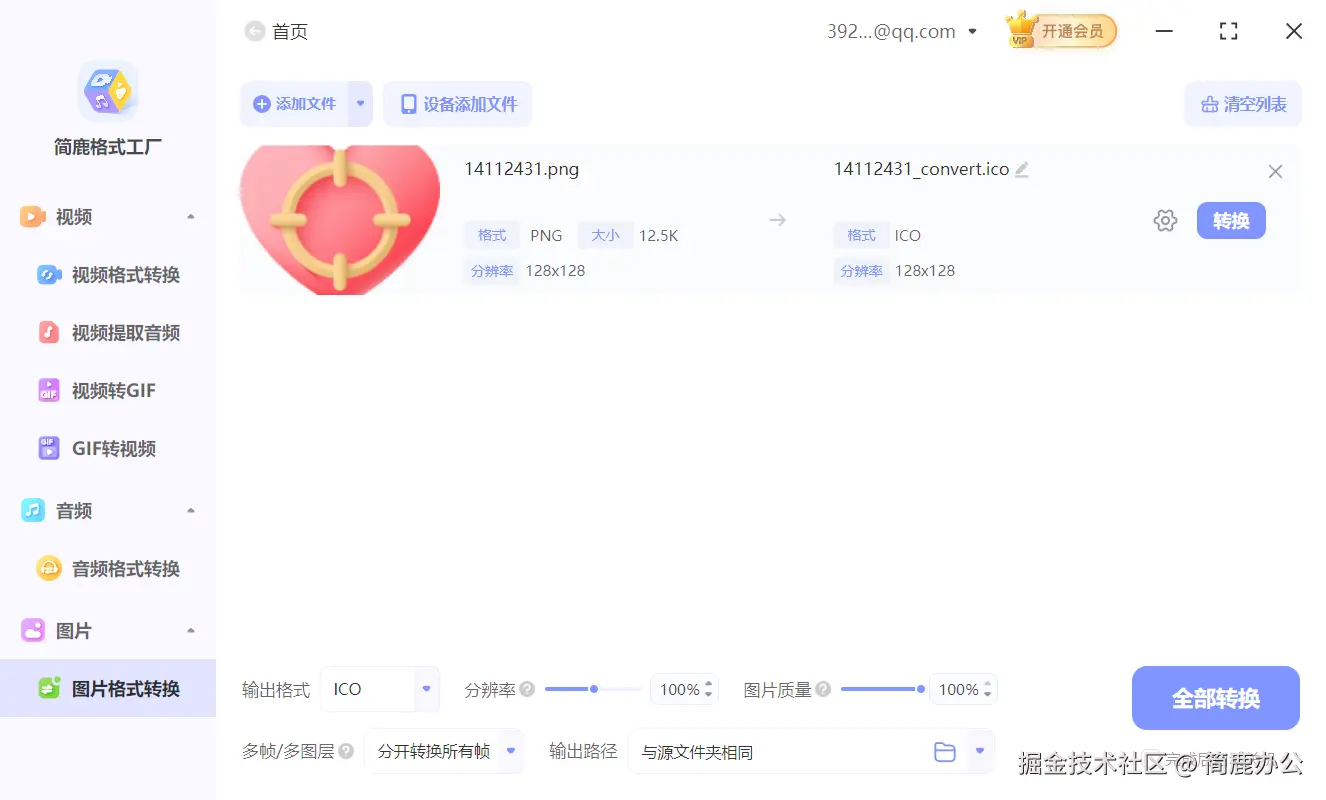This screenshot has height=800, width=1326.
Task: Open the 视频提取音频 tool
Action: (x=110, y=332)
